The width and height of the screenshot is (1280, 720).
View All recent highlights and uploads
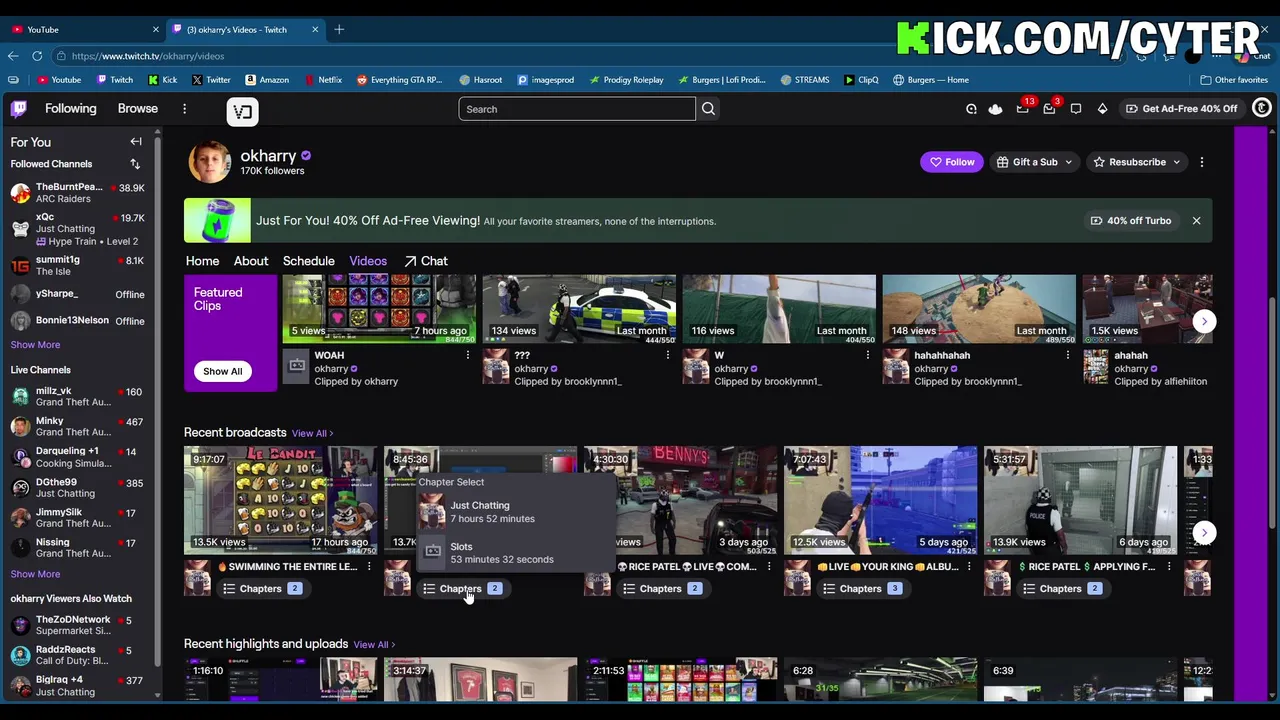click(x=374, y=645)
